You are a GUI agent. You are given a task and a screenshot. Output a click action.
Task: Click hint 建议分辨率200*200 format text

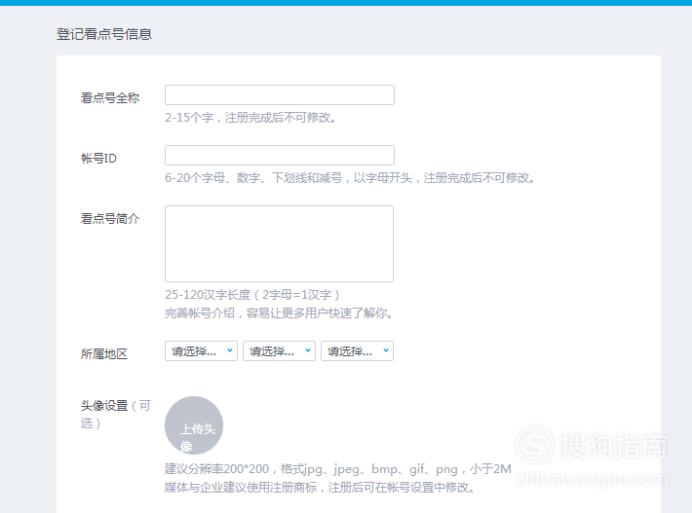(338, 468)
